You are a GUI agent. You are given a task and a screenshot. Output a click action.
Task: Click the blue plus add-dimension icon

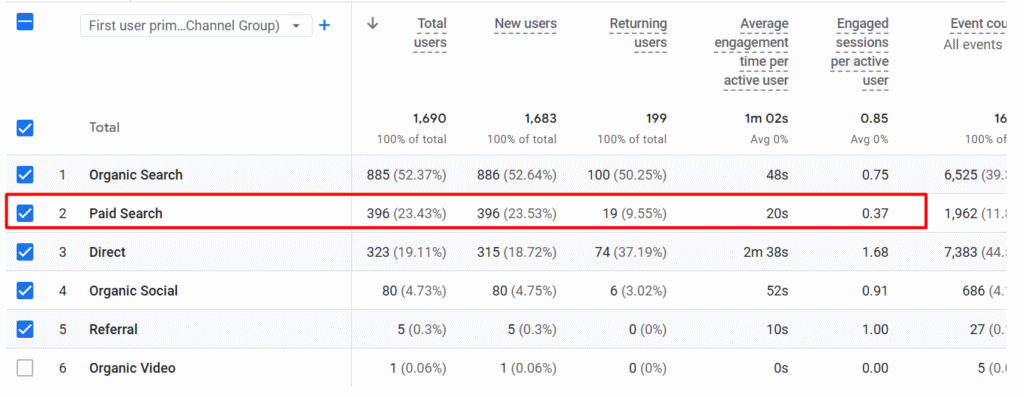(x=325, y=25)
